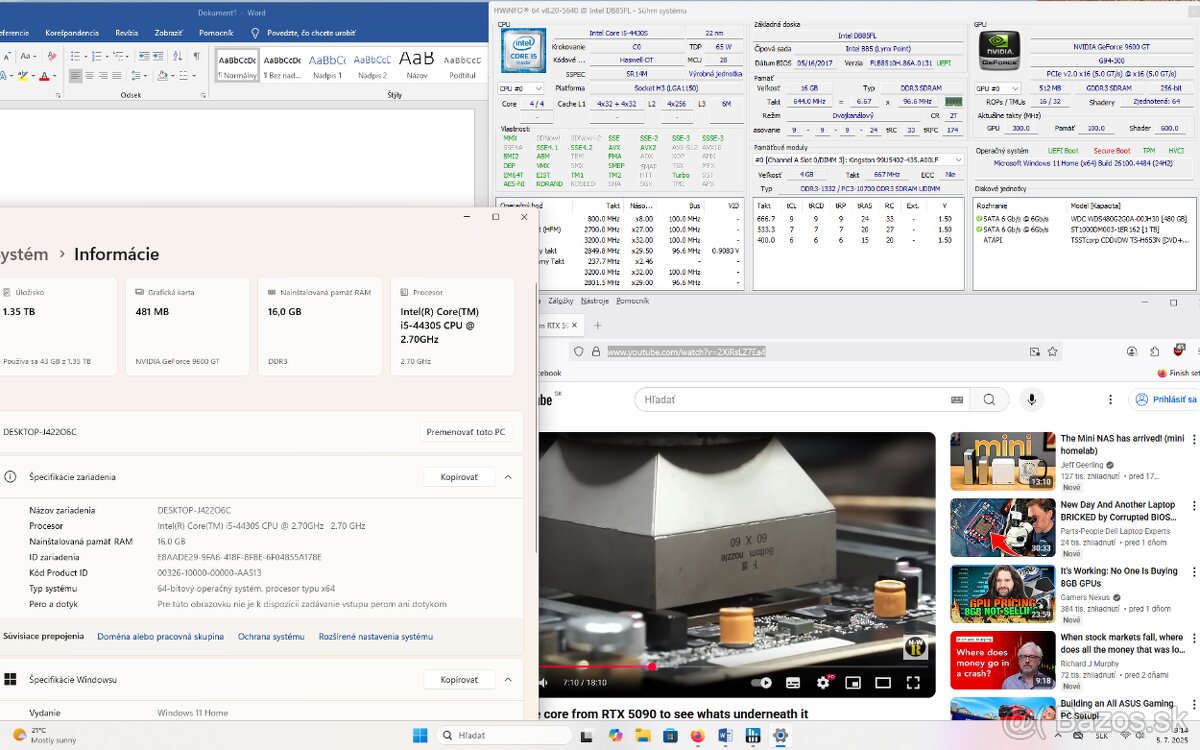This screenshot has width=1200, height=750.
Task: Activate YouTube miniplayer mode
Action: 854,683
